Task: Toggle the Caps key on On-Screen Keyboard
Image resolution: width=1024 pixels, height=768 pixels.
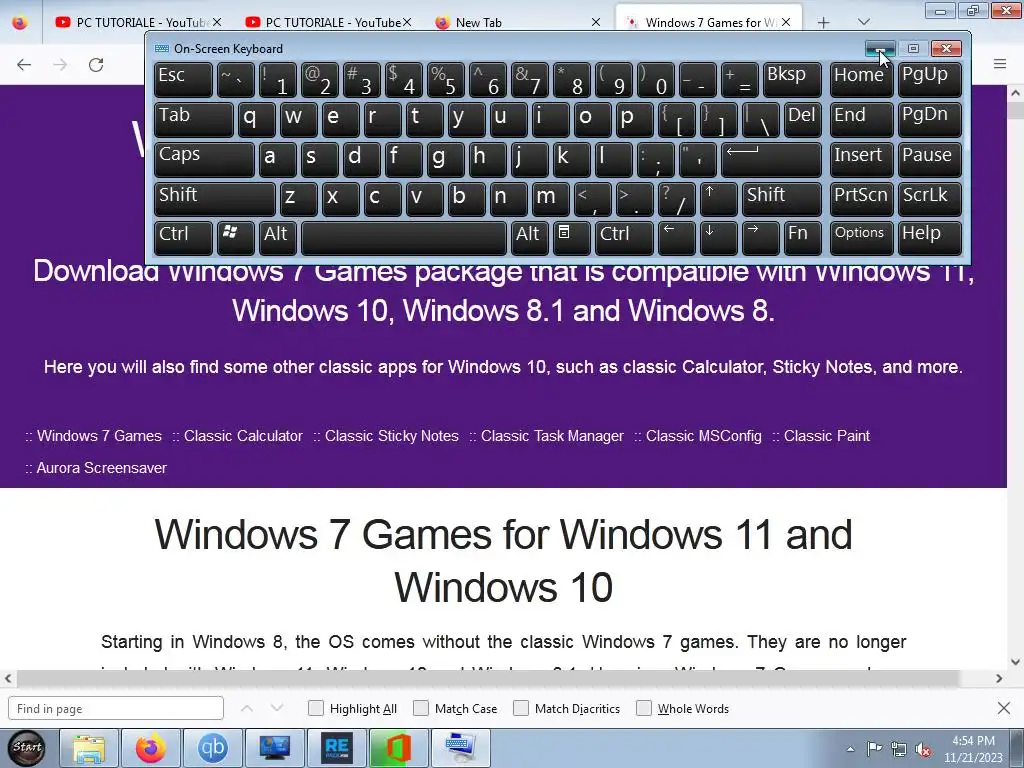Action: tap(204, 159)
